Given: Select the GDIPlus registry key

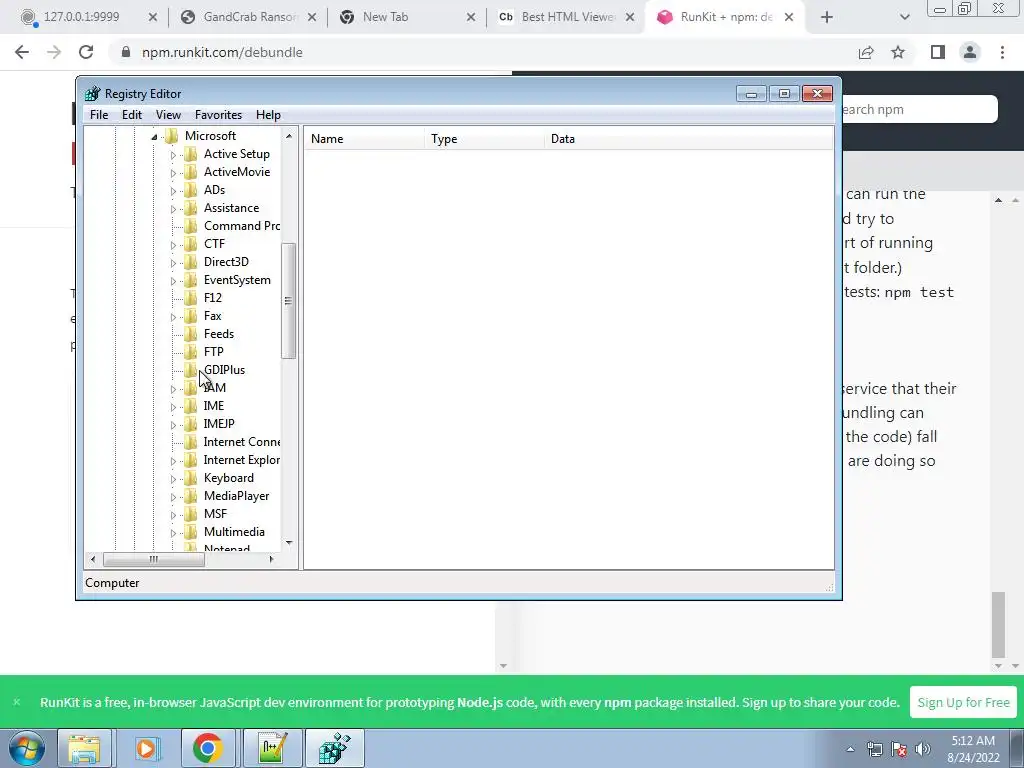Looking at the screenshot, I should tap(224, 370).
